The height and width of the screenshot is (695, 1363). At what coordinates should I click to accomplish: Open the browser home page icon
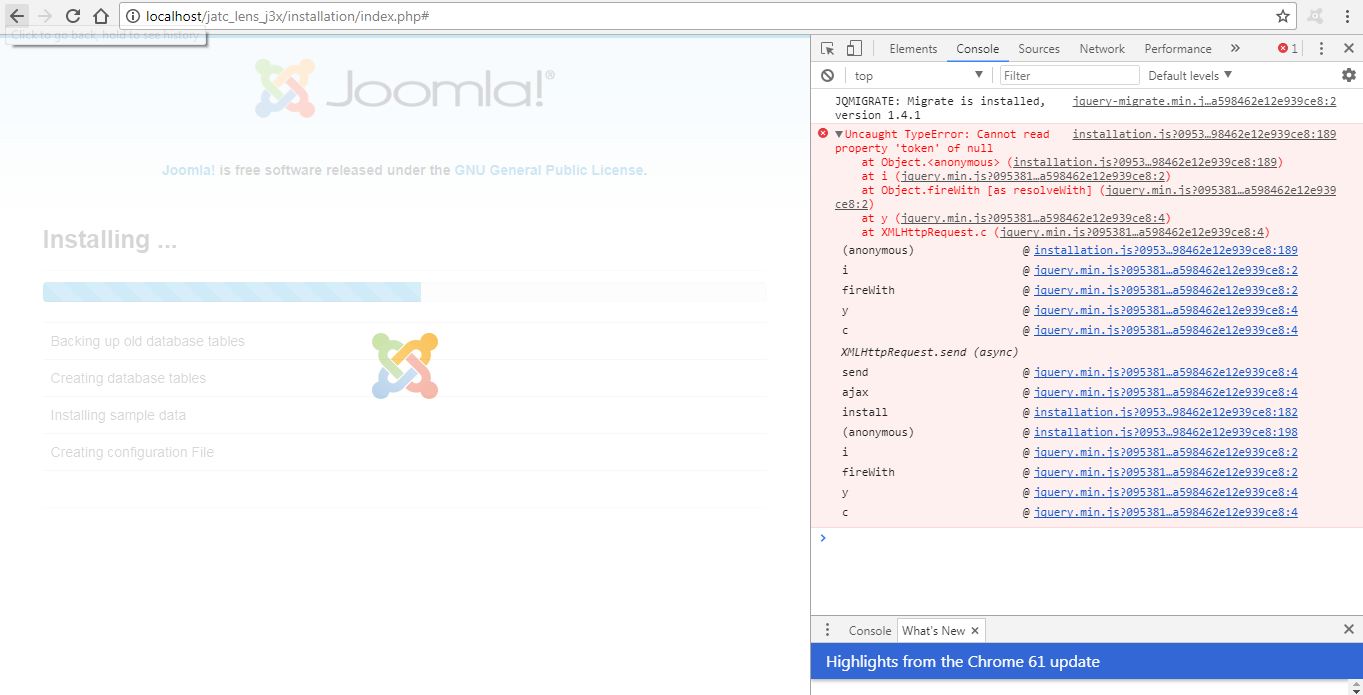(x=101, y=16)
